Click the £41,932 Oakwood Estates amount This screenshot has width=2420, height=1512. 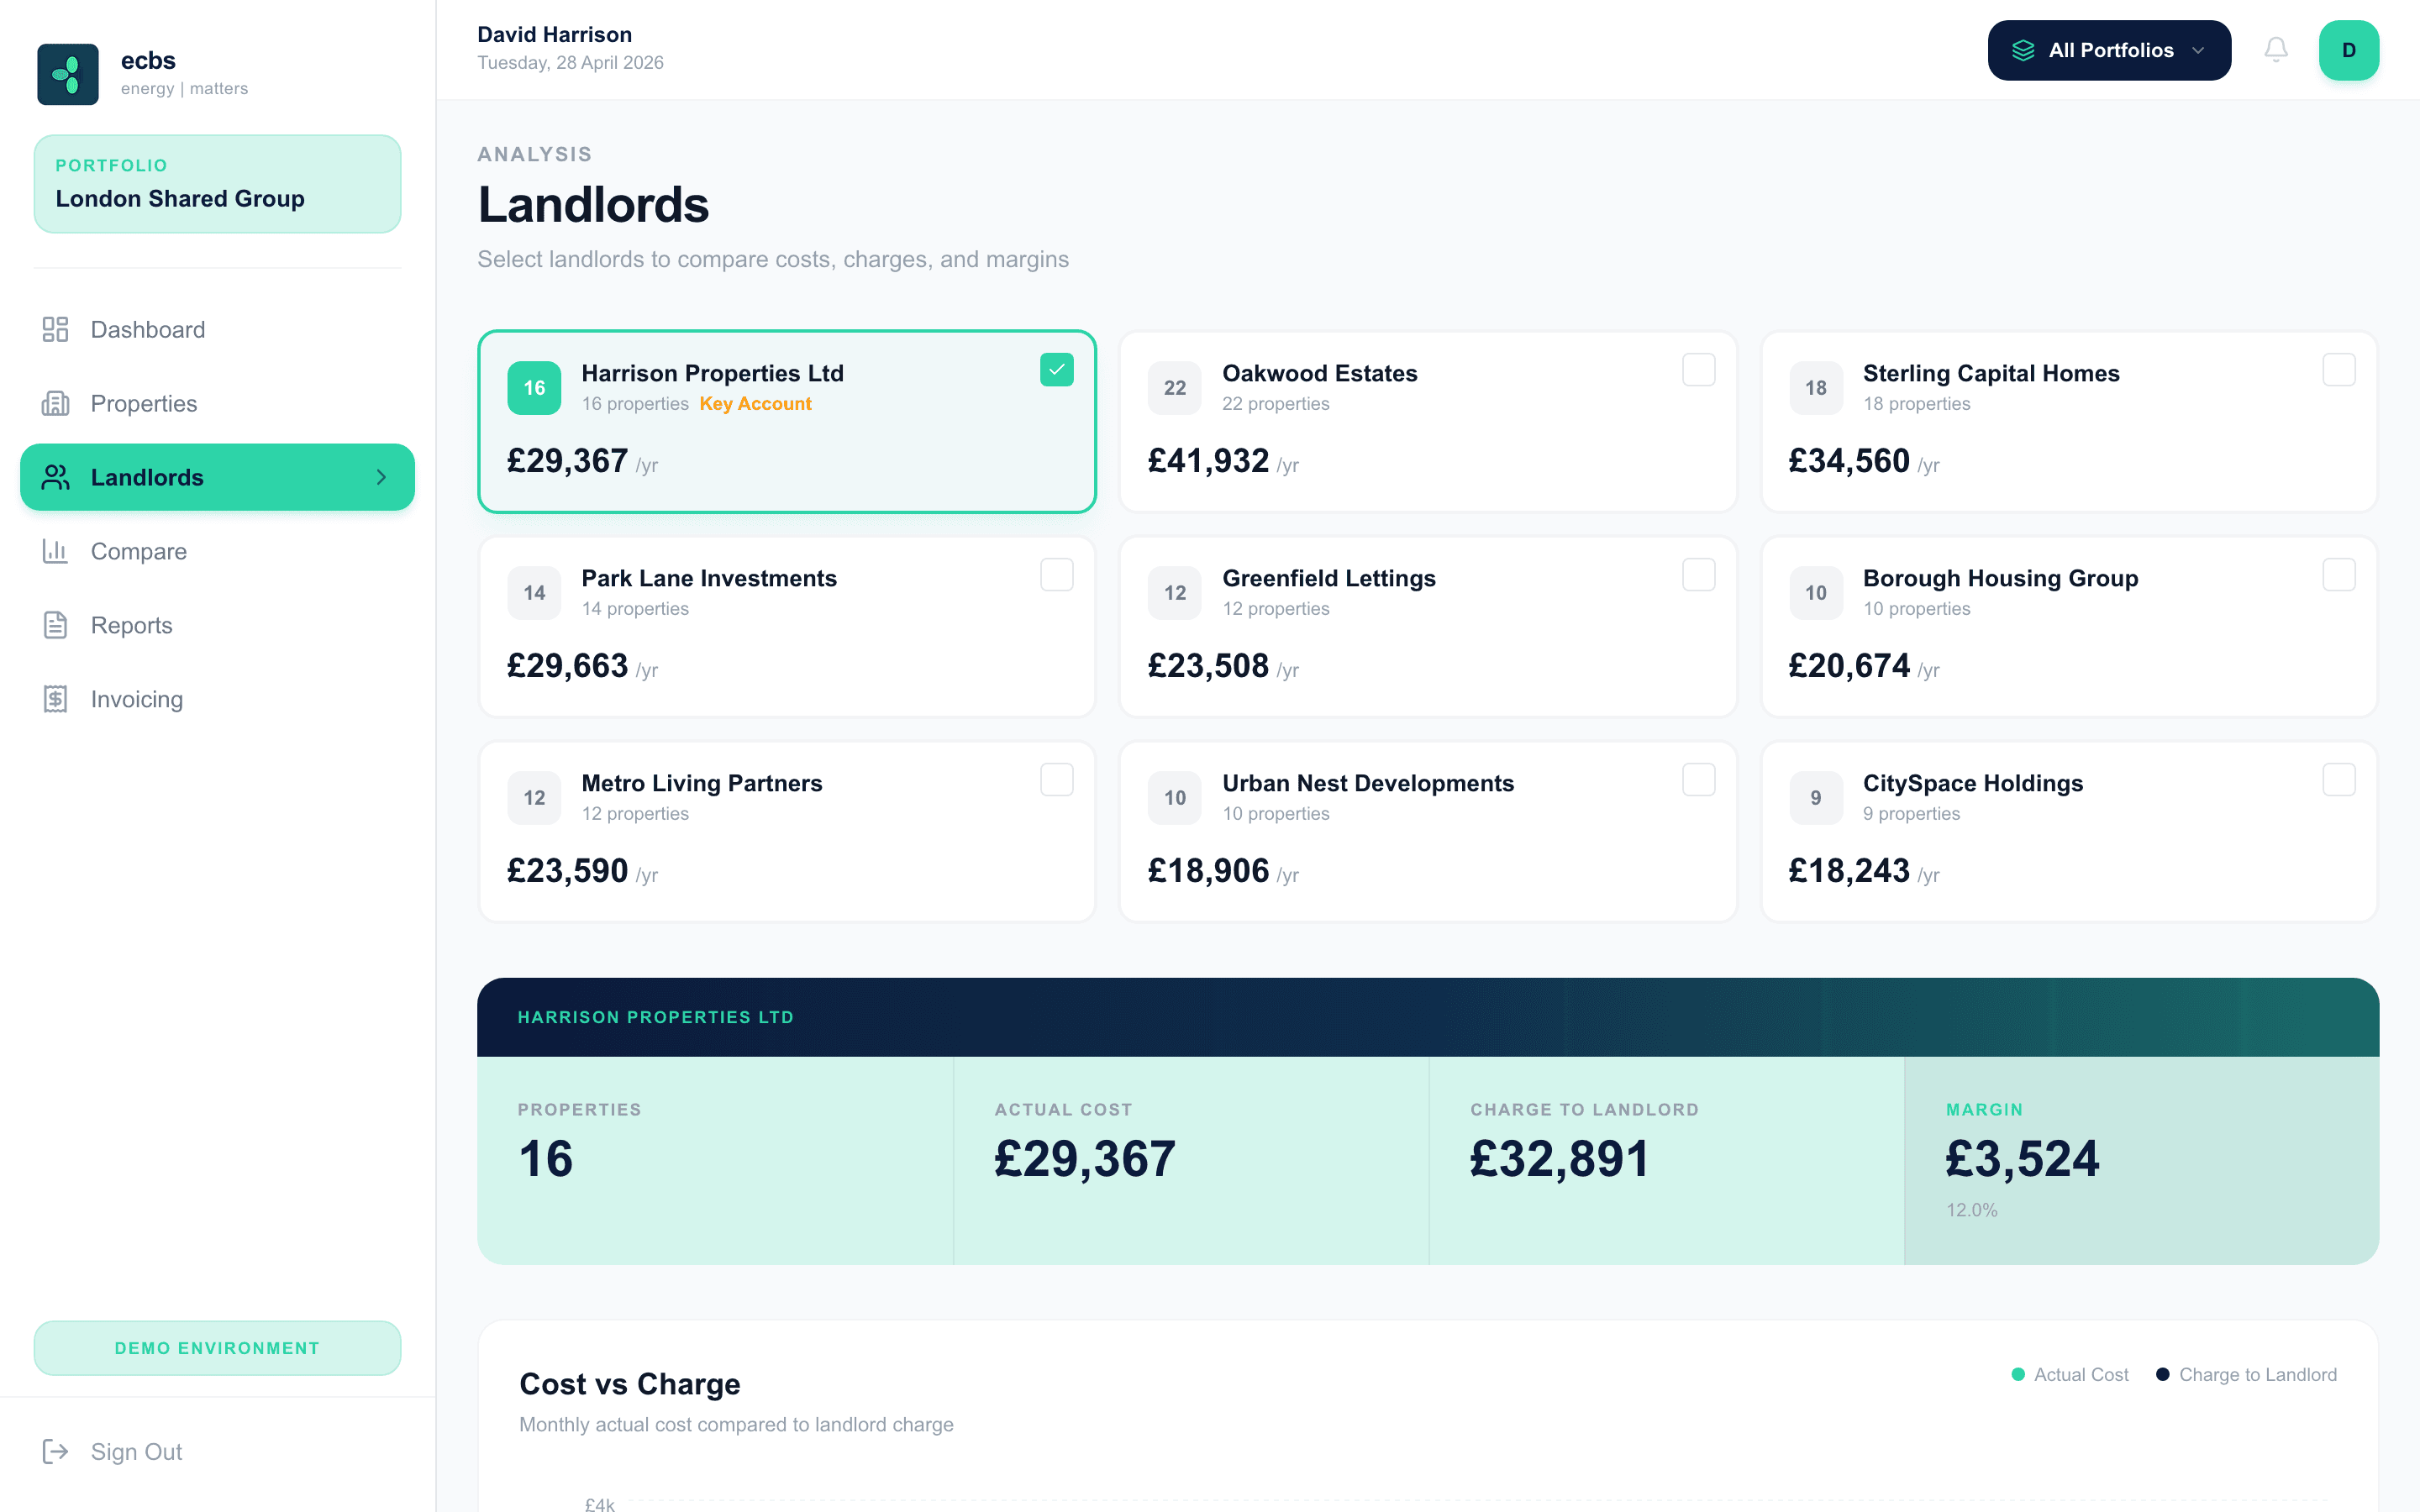click(x=1208, y=461)
